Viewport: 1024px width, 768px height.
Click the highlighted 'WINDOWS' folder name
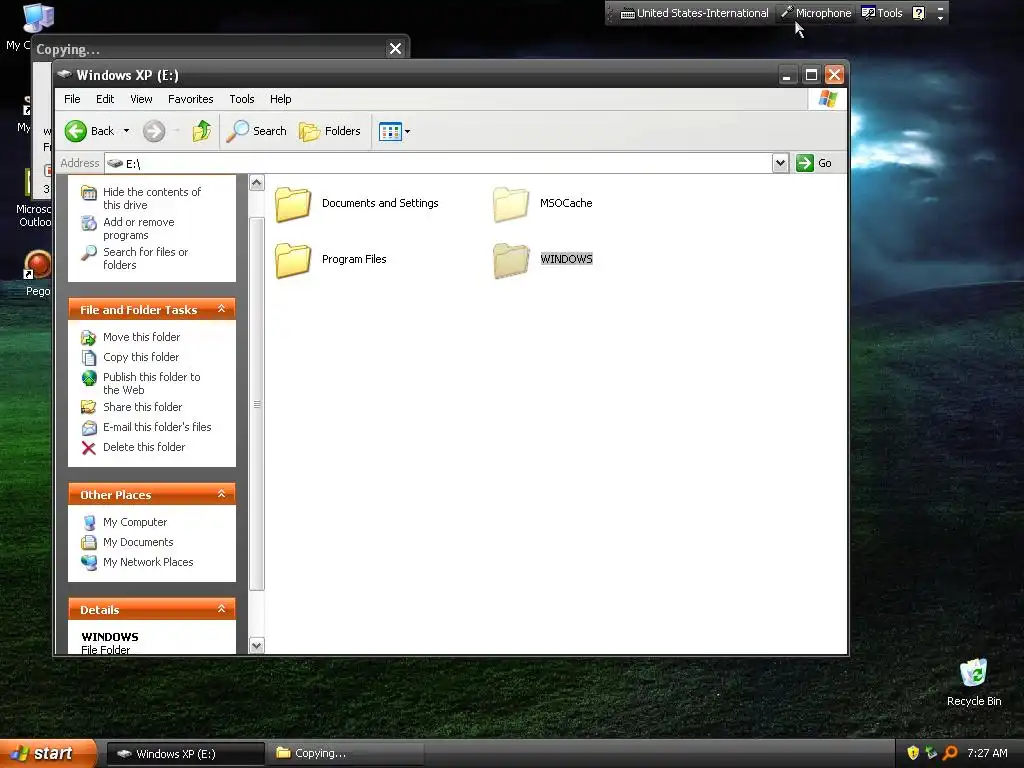coord(566,259)
